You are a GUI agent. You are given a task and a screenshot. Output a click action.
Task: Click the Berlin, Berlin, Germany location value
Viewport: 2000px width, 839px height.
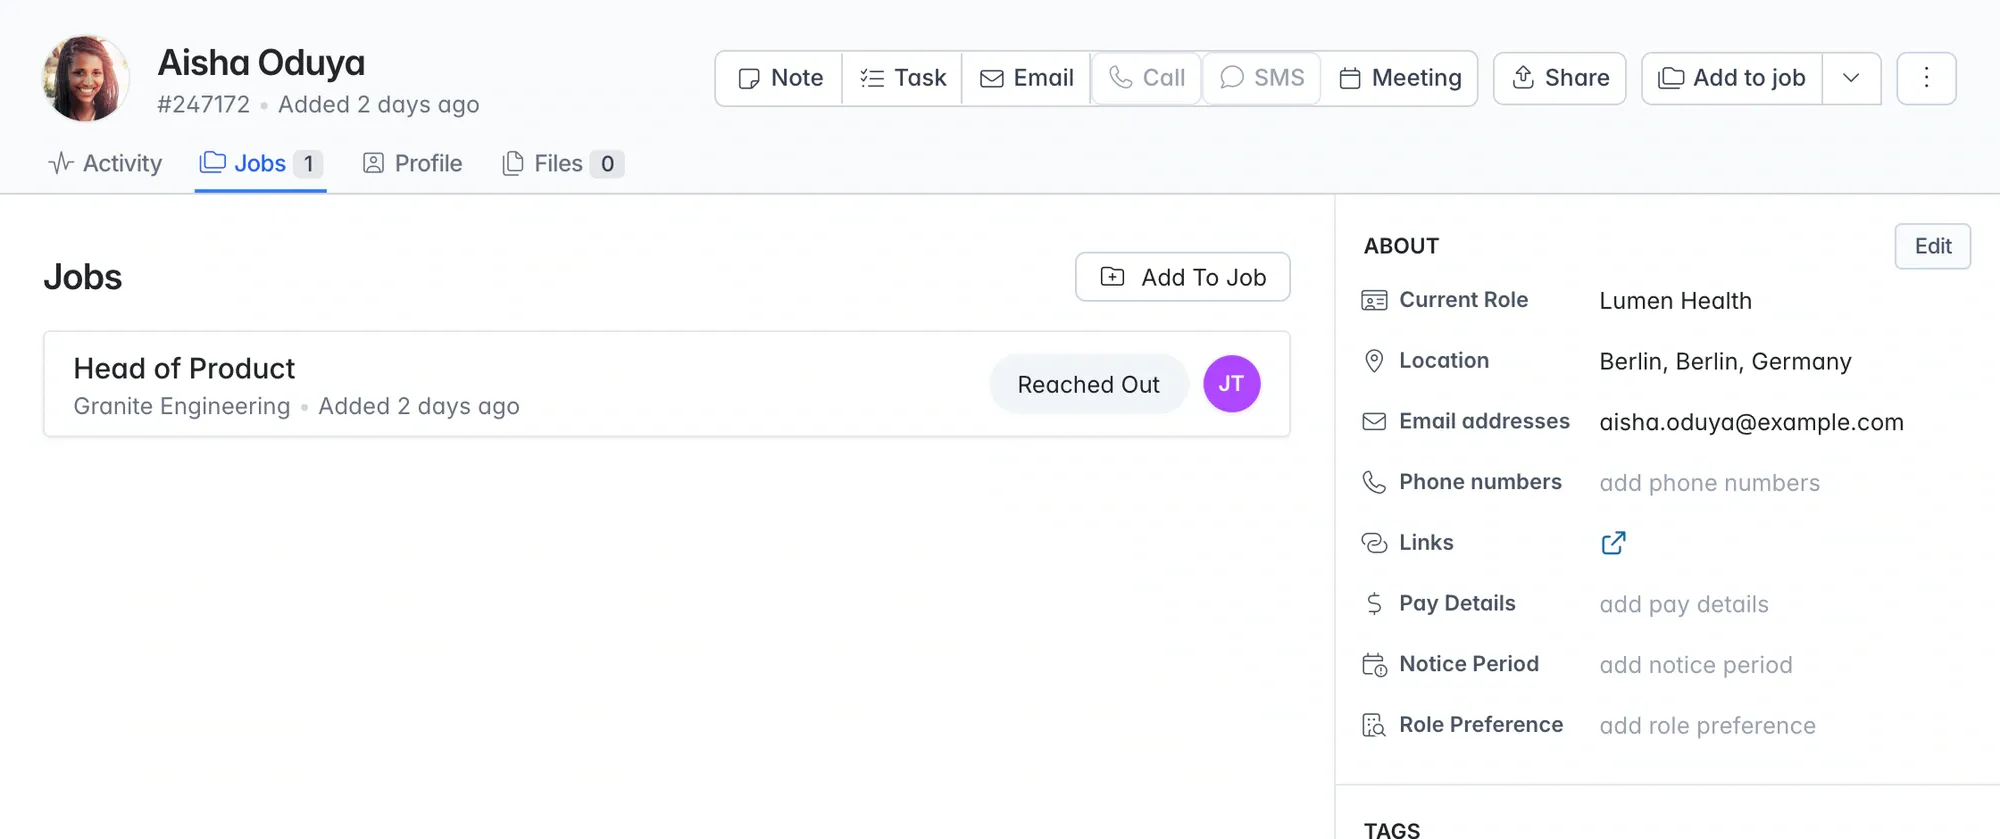click(x=1725, y=361)
